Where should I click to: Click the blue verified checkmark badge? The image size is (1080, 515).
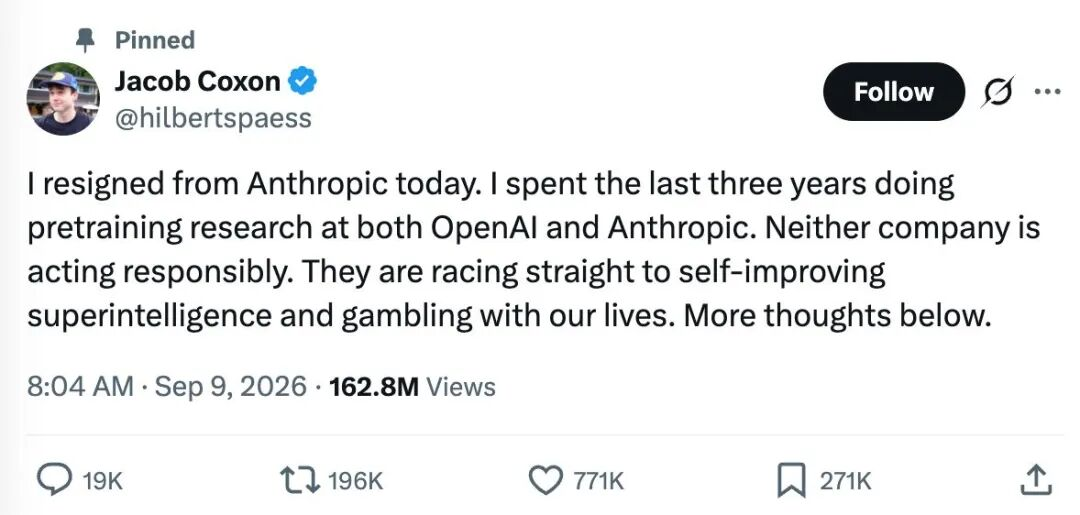(302, 82)
